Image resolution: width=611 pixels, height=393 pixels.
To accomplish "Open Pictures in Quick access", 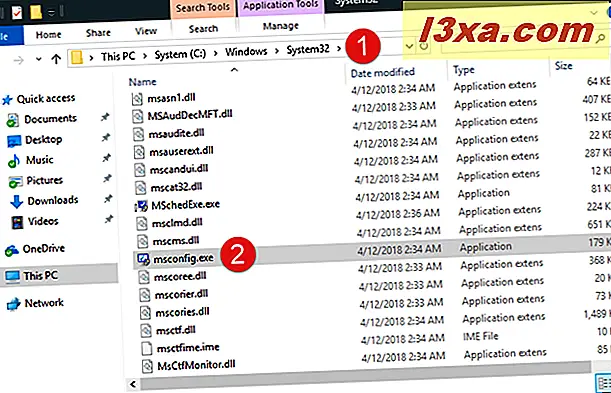I will coord(44,180).
